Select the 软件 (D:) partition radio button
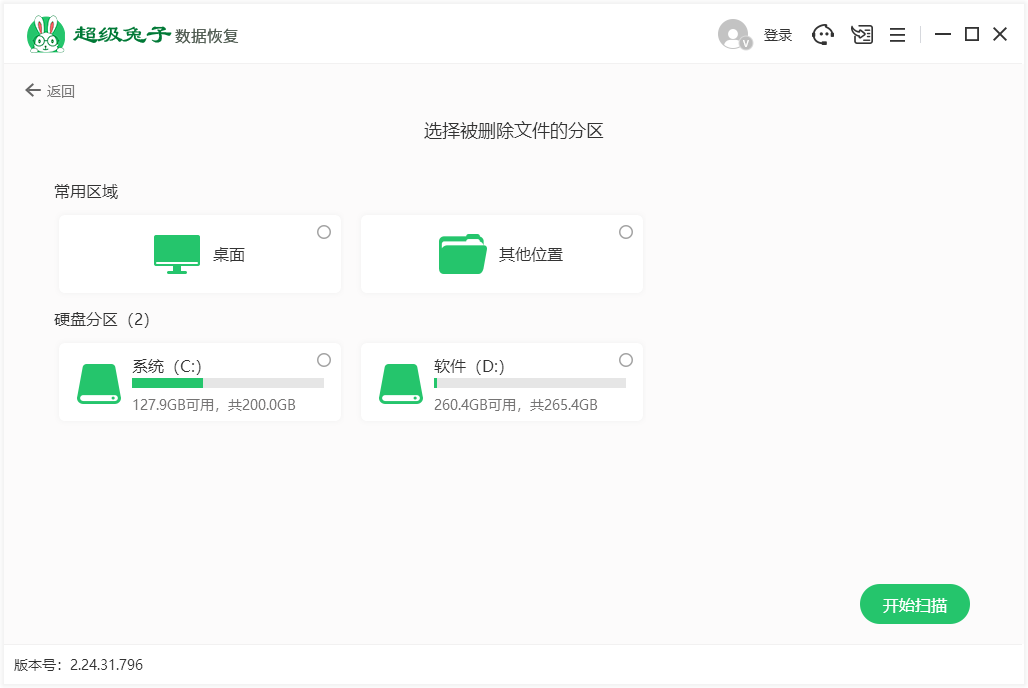 tap(625, 360)
